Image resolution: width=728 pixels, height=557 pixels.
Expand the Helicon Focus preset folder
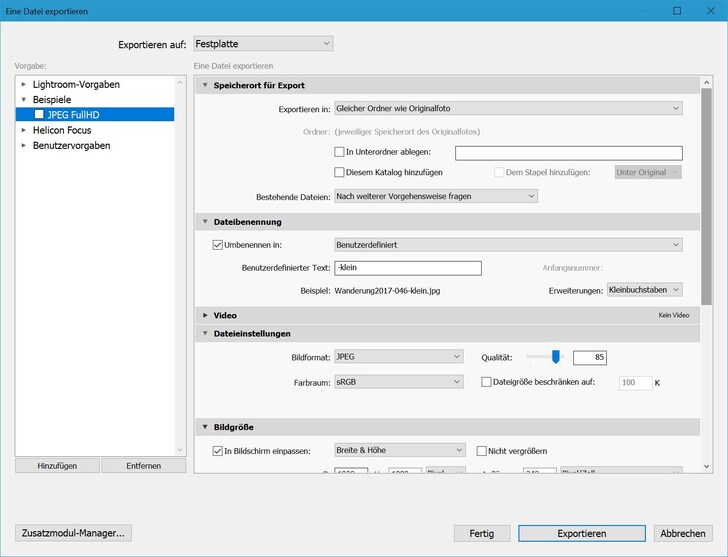pyautogui.click(x=24, y=130)
